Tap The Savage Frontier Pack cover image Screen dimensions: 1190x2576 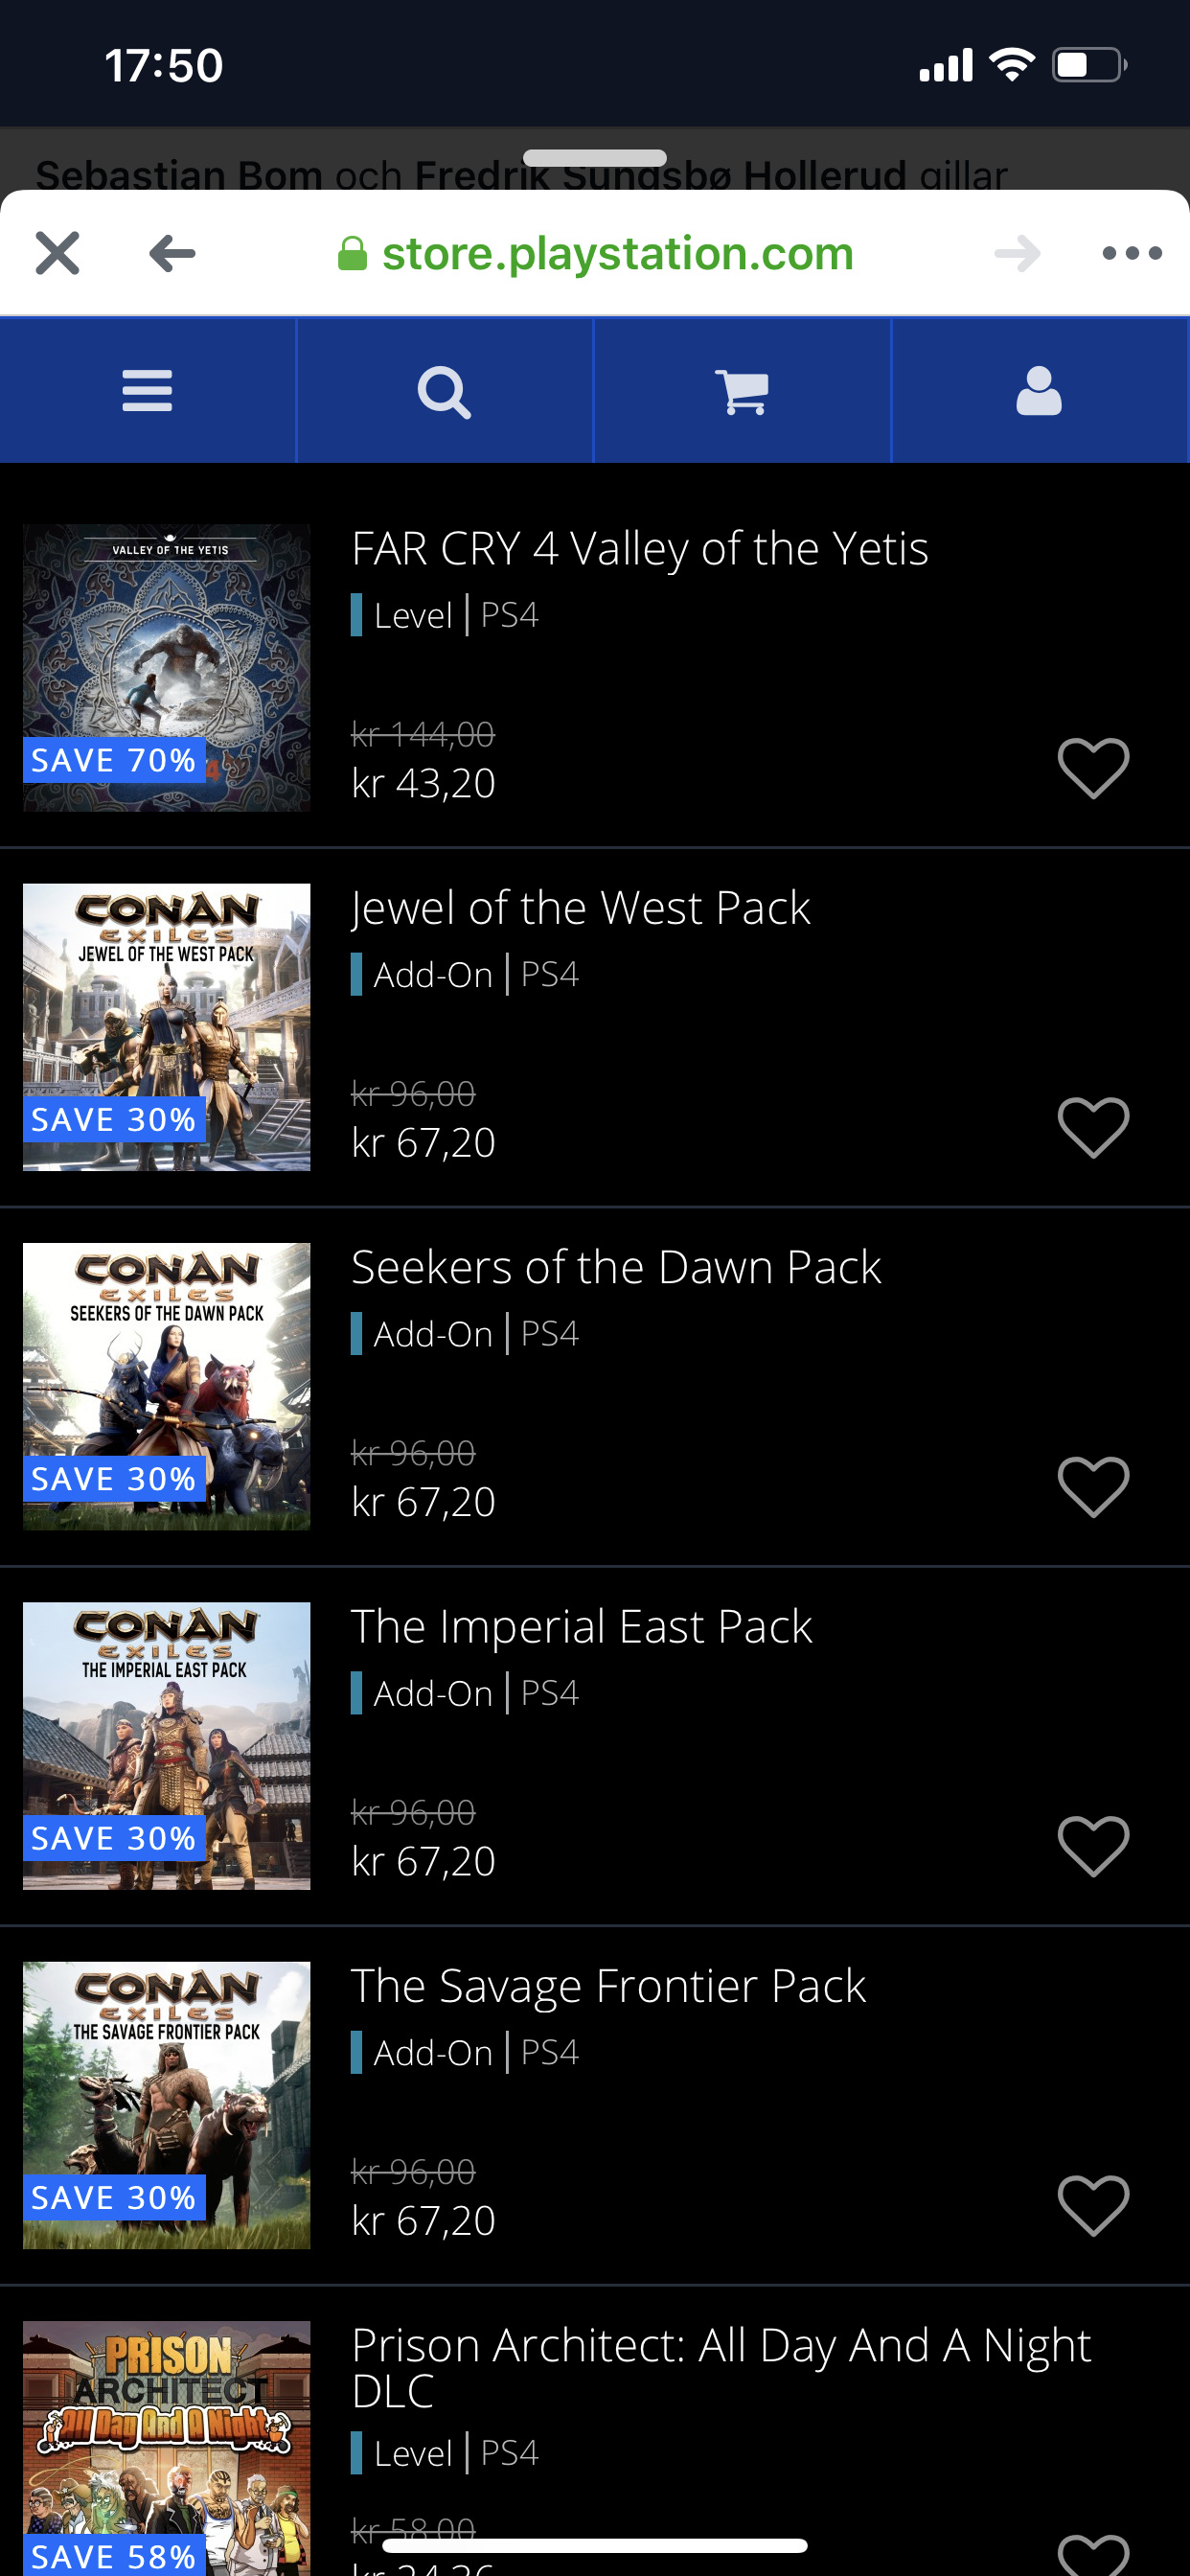(166, 2104)
